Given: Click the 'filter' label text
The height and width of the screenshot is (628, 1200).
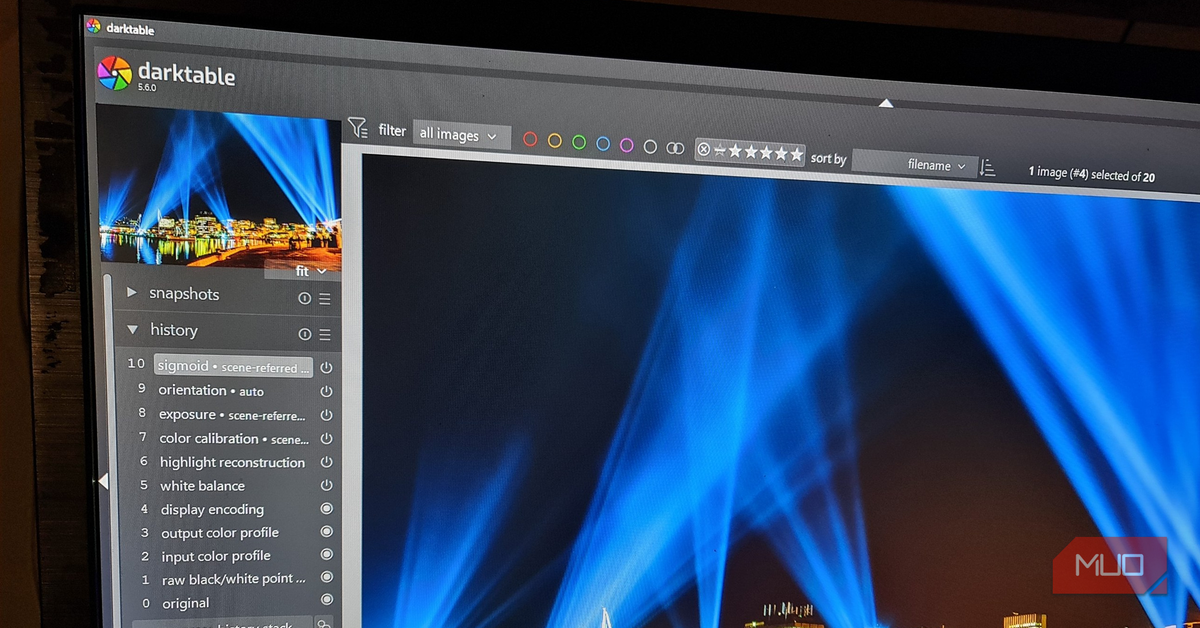Looking at the screenshot, I should (x=392, y=130).
